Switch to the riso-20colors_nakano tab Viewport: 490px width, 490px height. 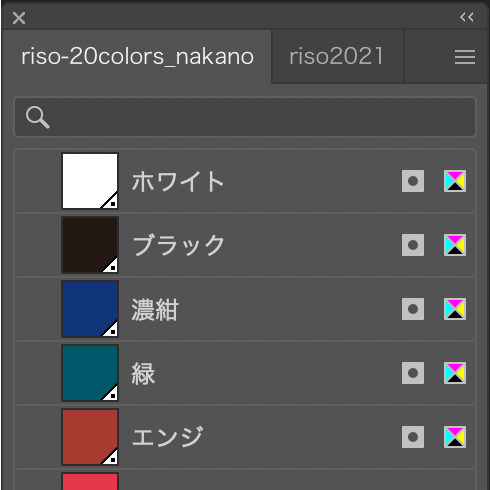[x=137, y=56]
